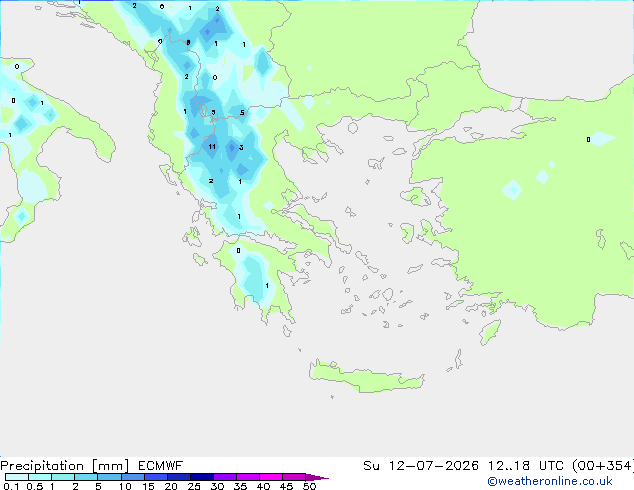Pick the legend swatch between 1 and 2
Image resolution: width=634 pixels, height=490 pixels.
(x=63, y=477)
